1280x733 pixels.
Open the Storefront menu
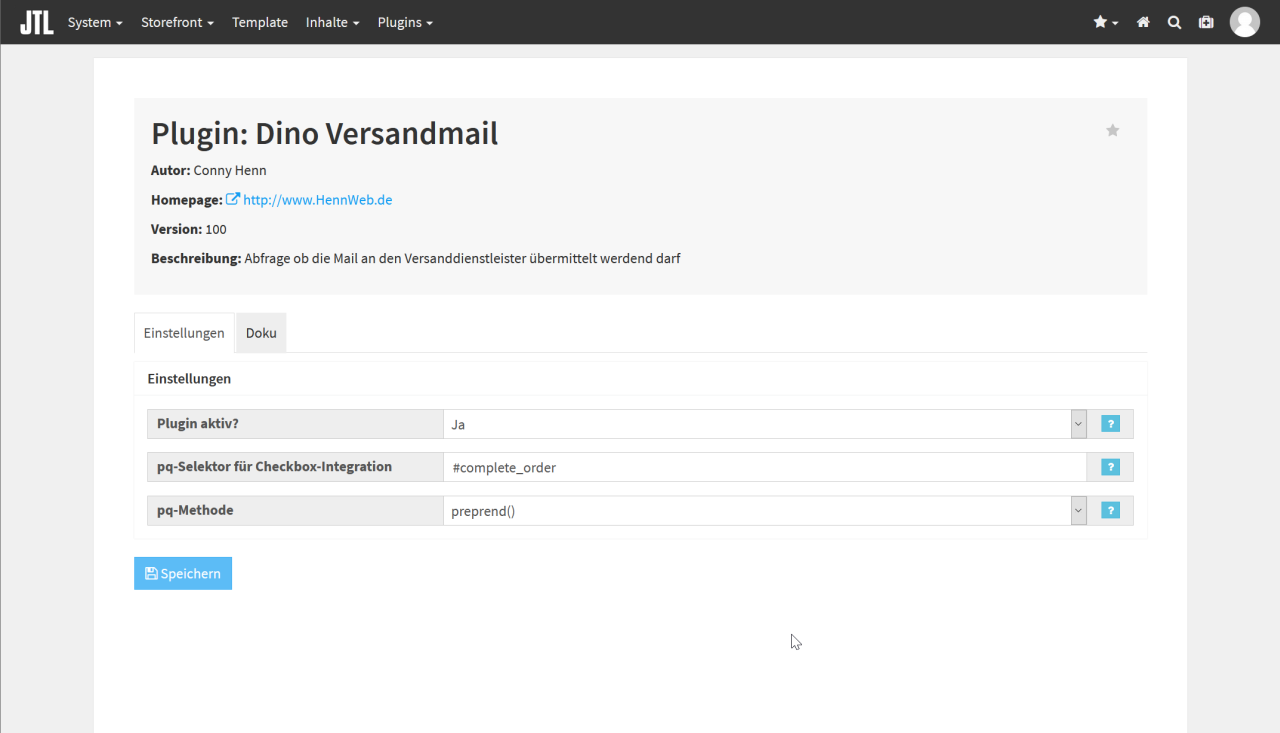coord(177,22)
